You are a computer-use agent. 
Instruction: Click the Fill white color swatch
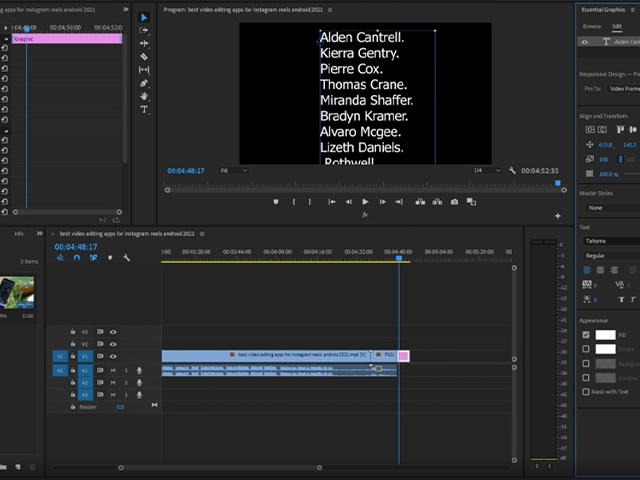pos(605,335)
